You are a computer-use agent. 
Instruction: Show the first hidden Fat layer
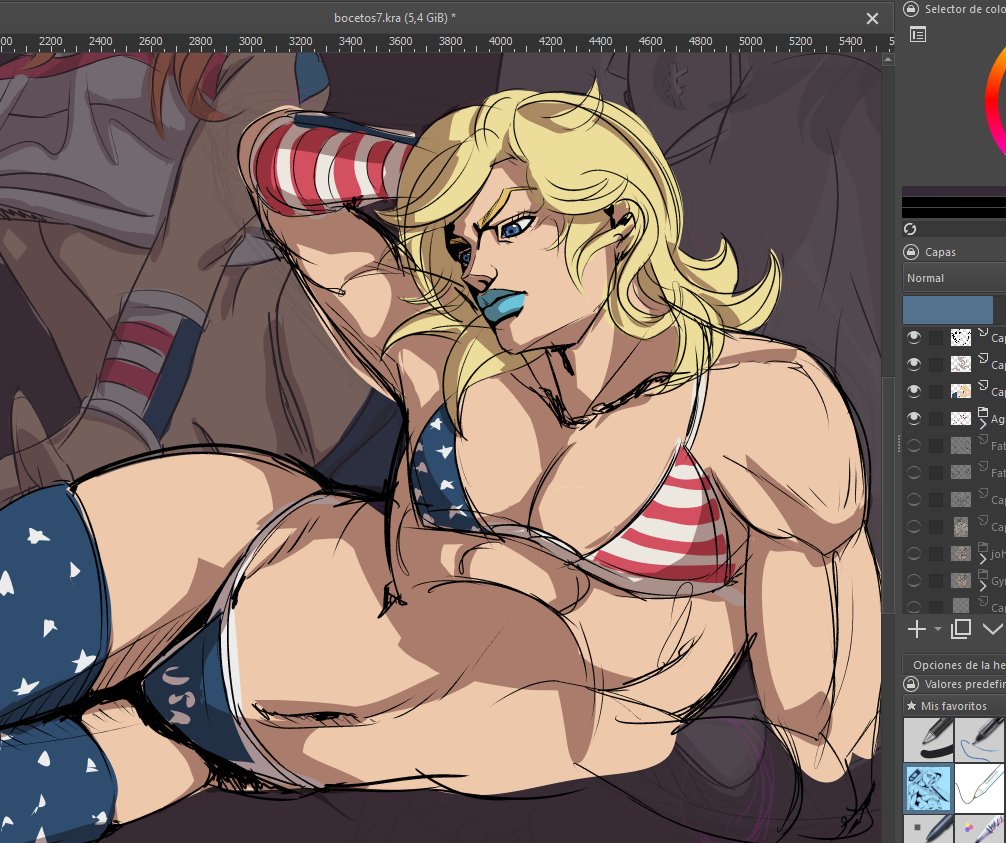914,445
